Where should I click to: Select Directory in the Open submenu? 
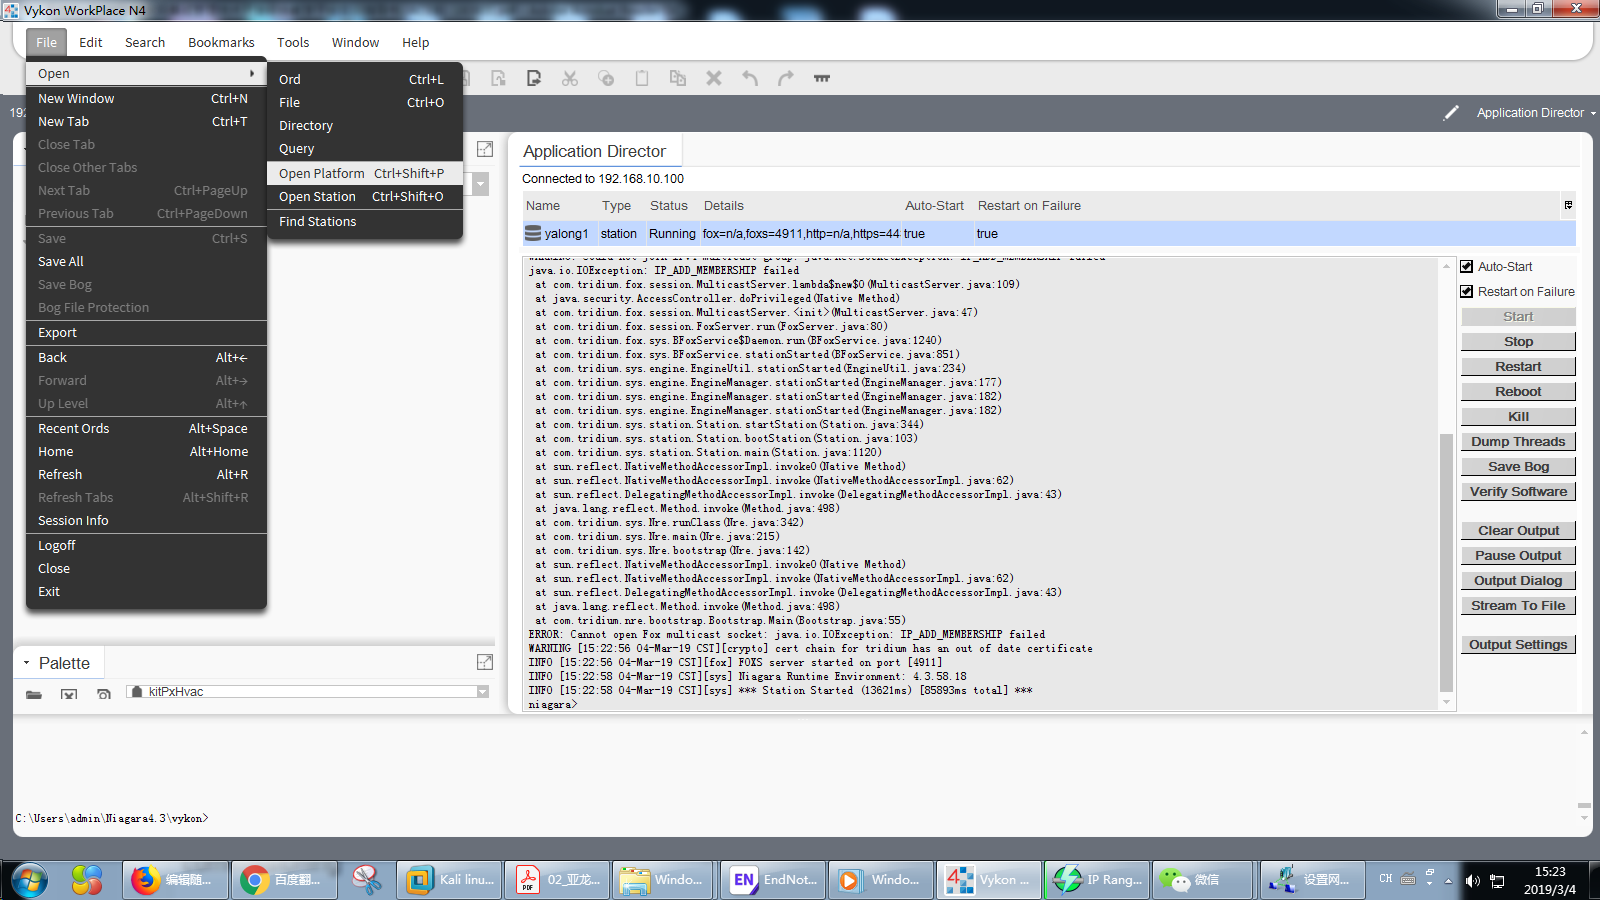[x=365, y=126]
